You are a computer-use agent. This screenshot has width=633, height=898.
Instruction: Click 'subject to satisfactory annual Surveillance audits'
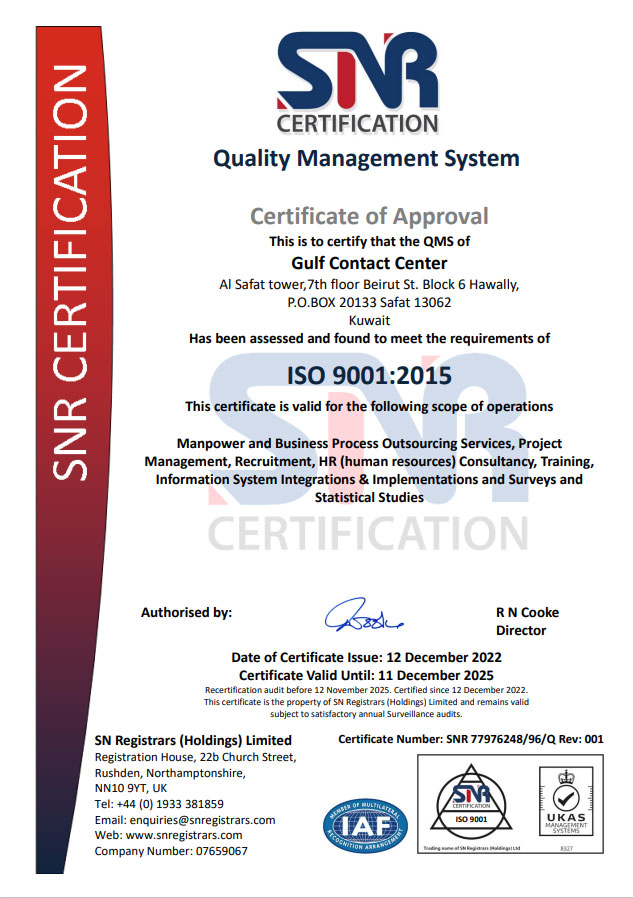(x=366, y=714)
